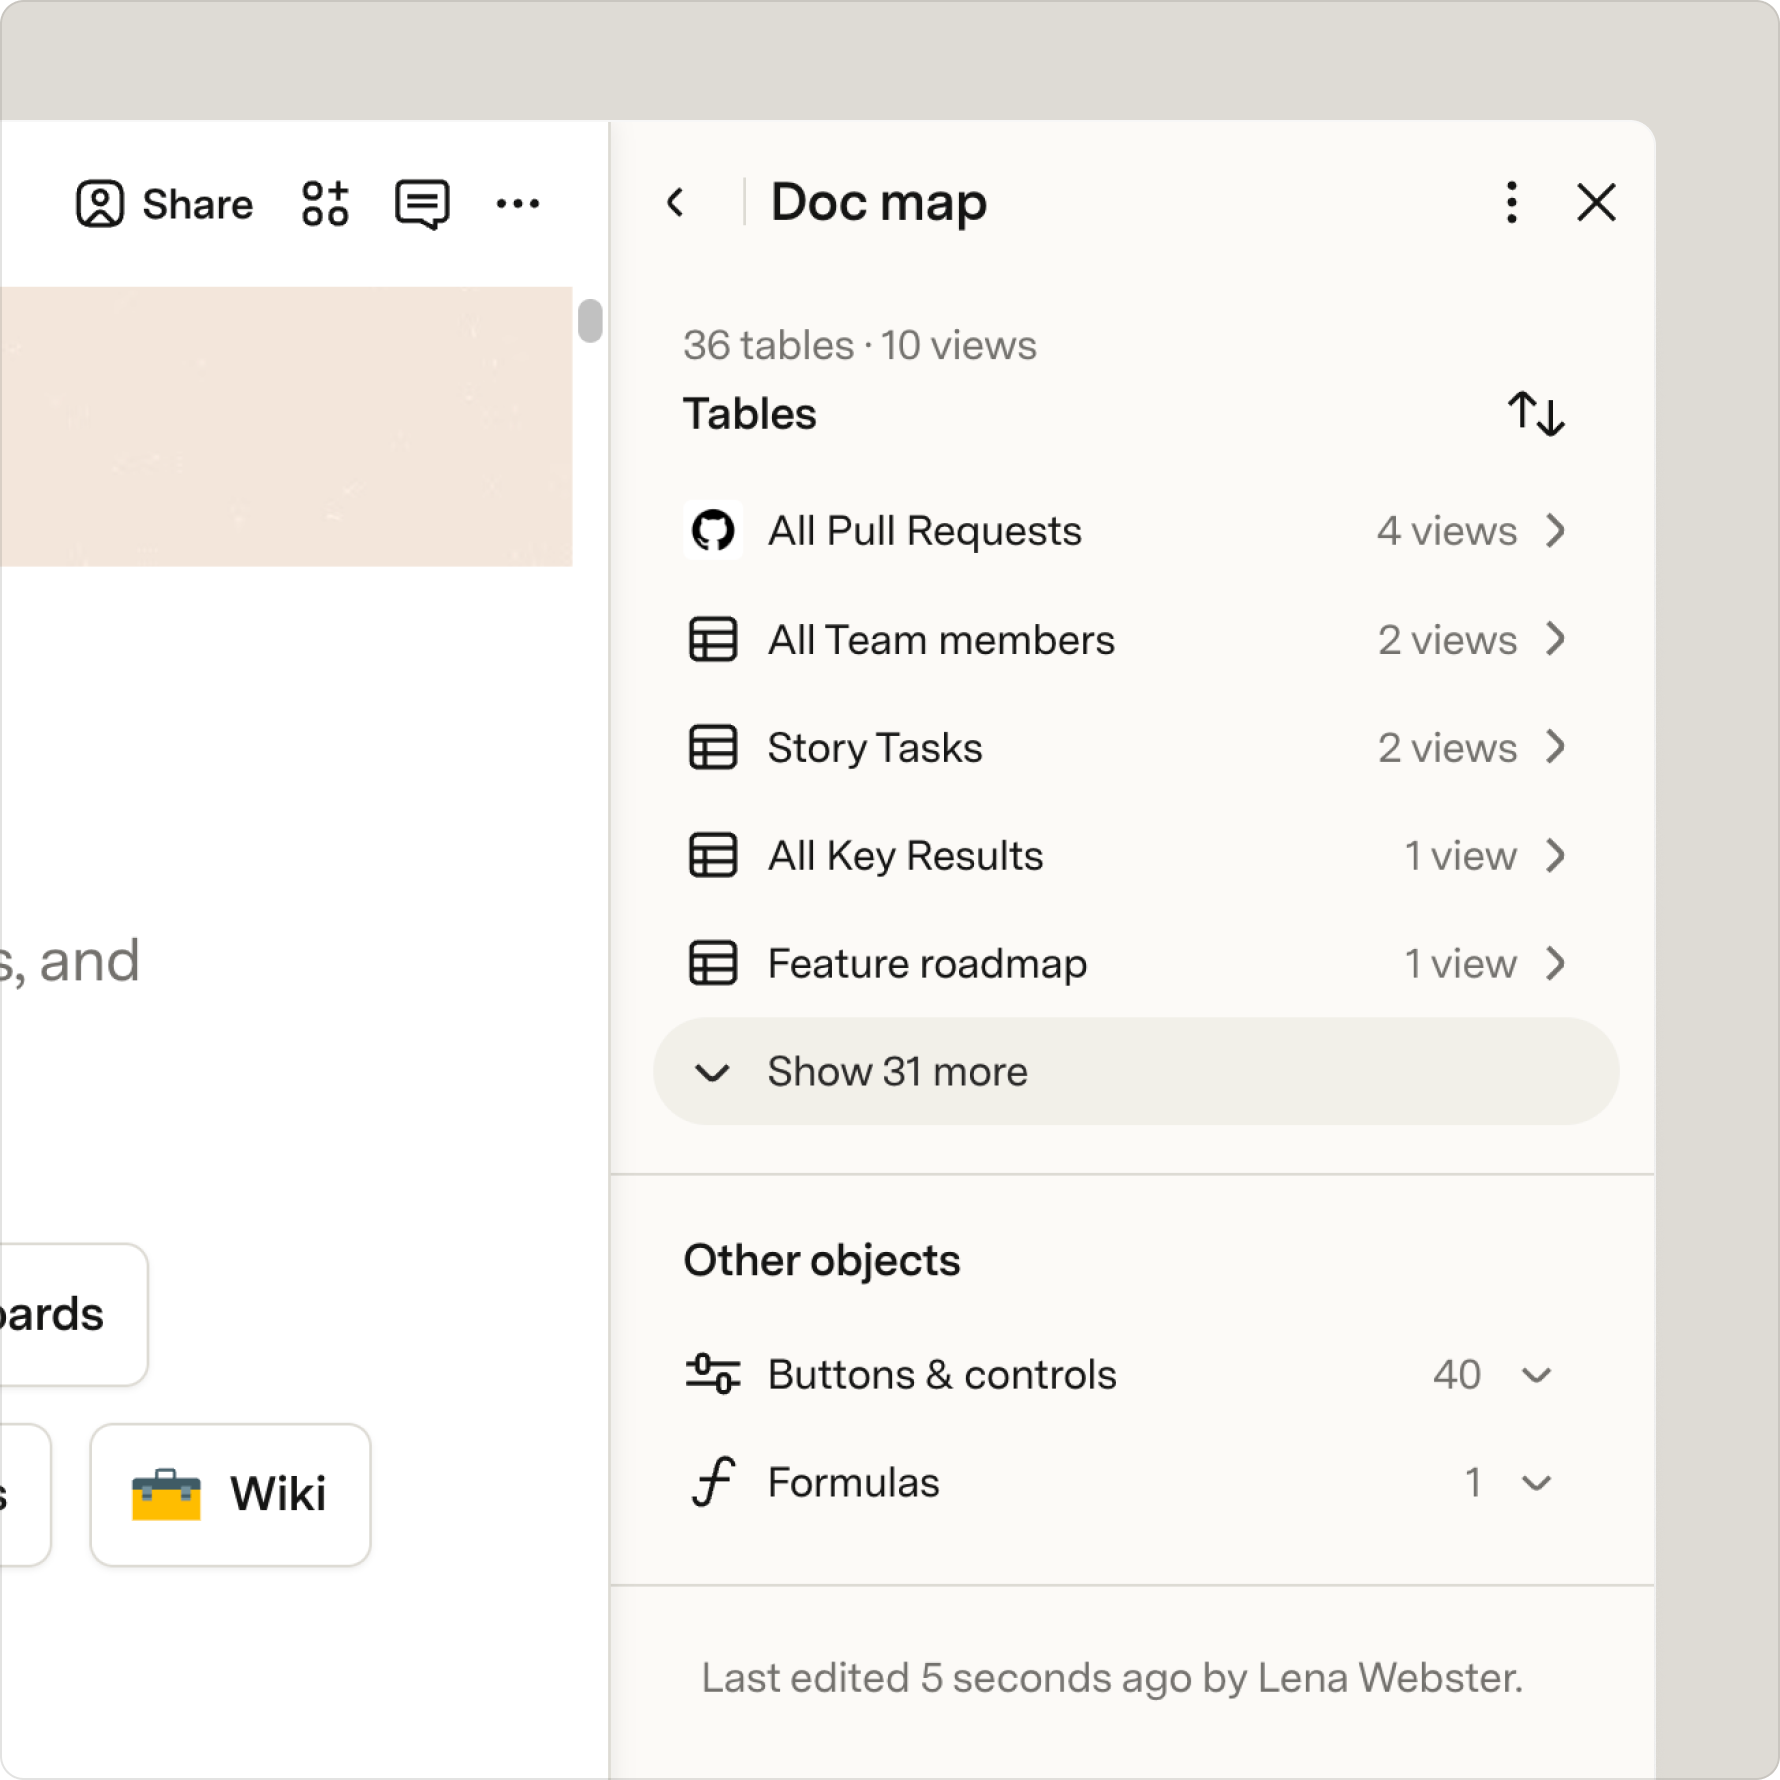1780x1780 pixels.
Task: Expand the Buttons & controls section
Action: pos(1536,1375)
